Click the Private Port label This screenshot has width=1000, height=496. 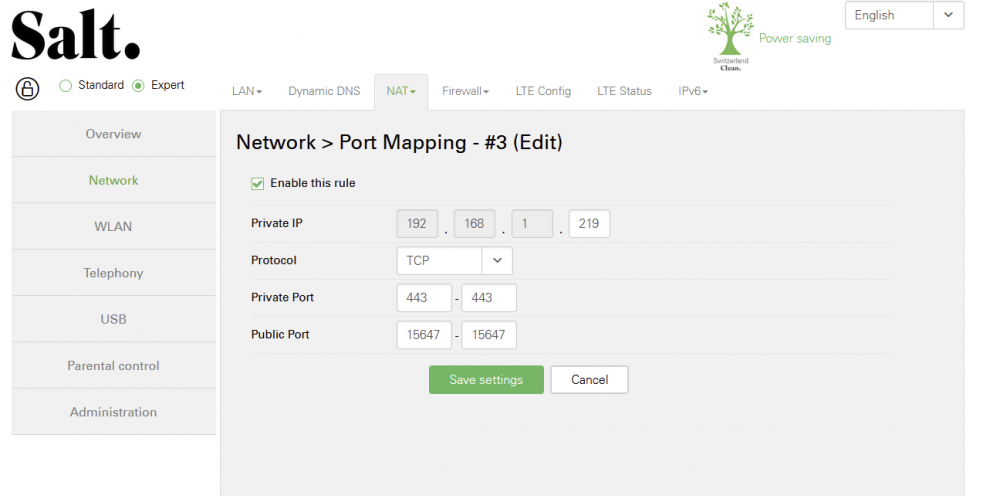coord(283,298)
